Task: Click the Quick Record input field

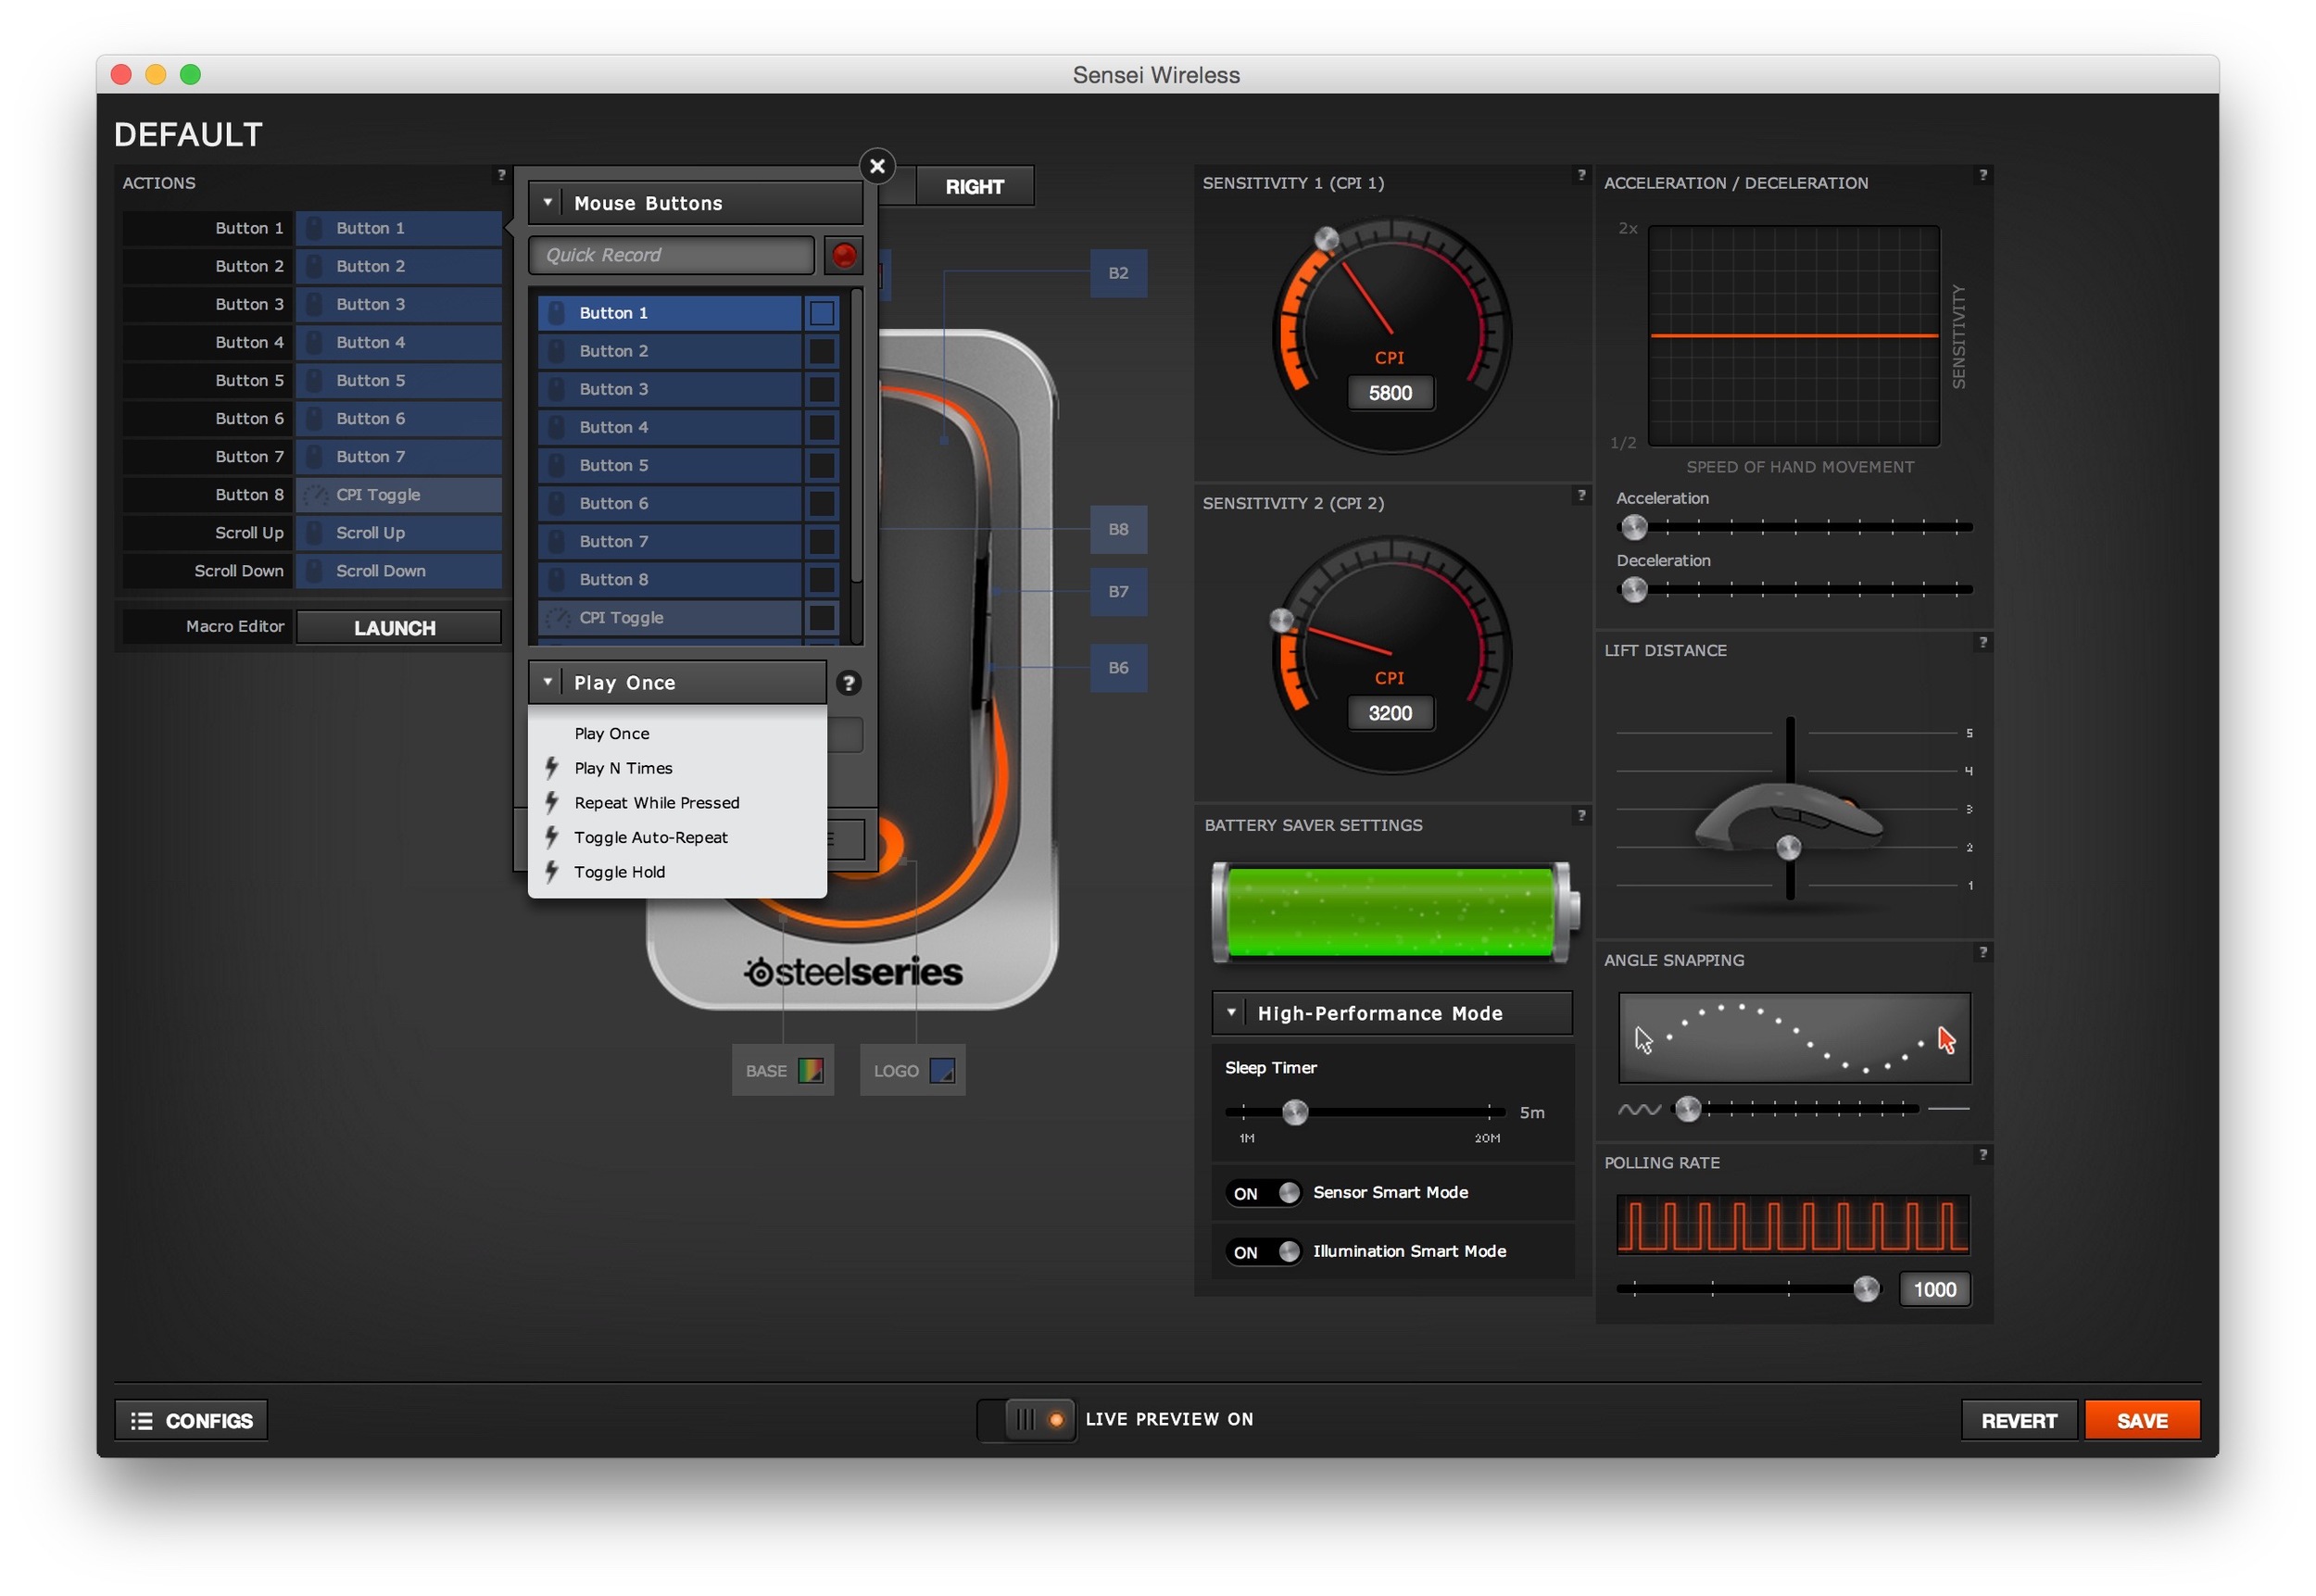Action: click(671, 255)
